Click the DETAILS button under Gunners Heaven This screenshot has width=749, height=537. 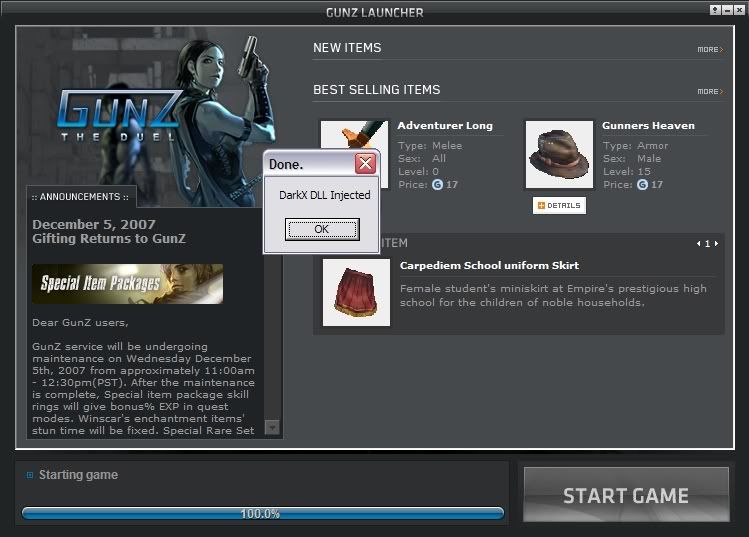(x=559, y=205)
